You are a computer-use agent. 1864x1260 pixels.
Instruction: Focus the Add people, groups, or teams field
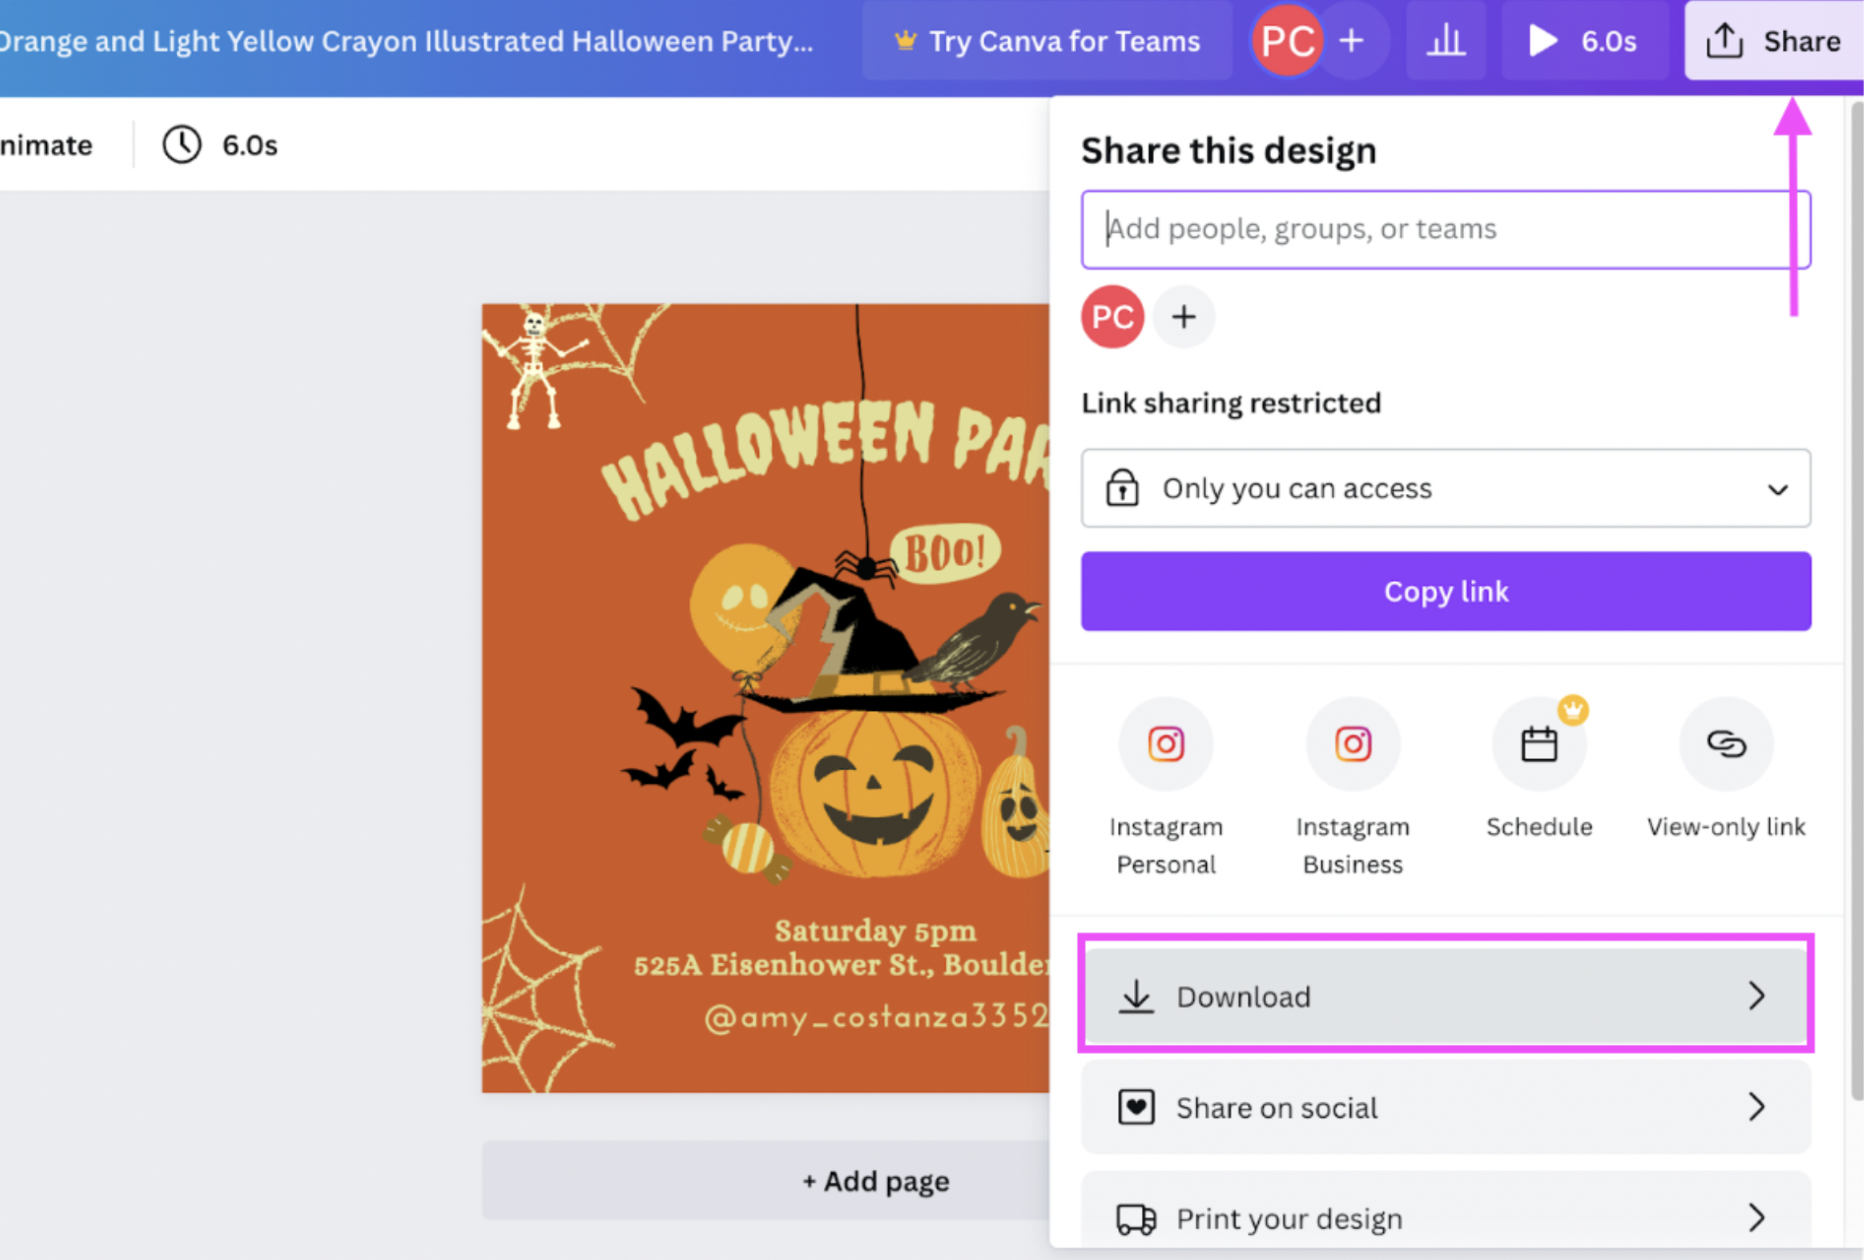click(1446, 229)
